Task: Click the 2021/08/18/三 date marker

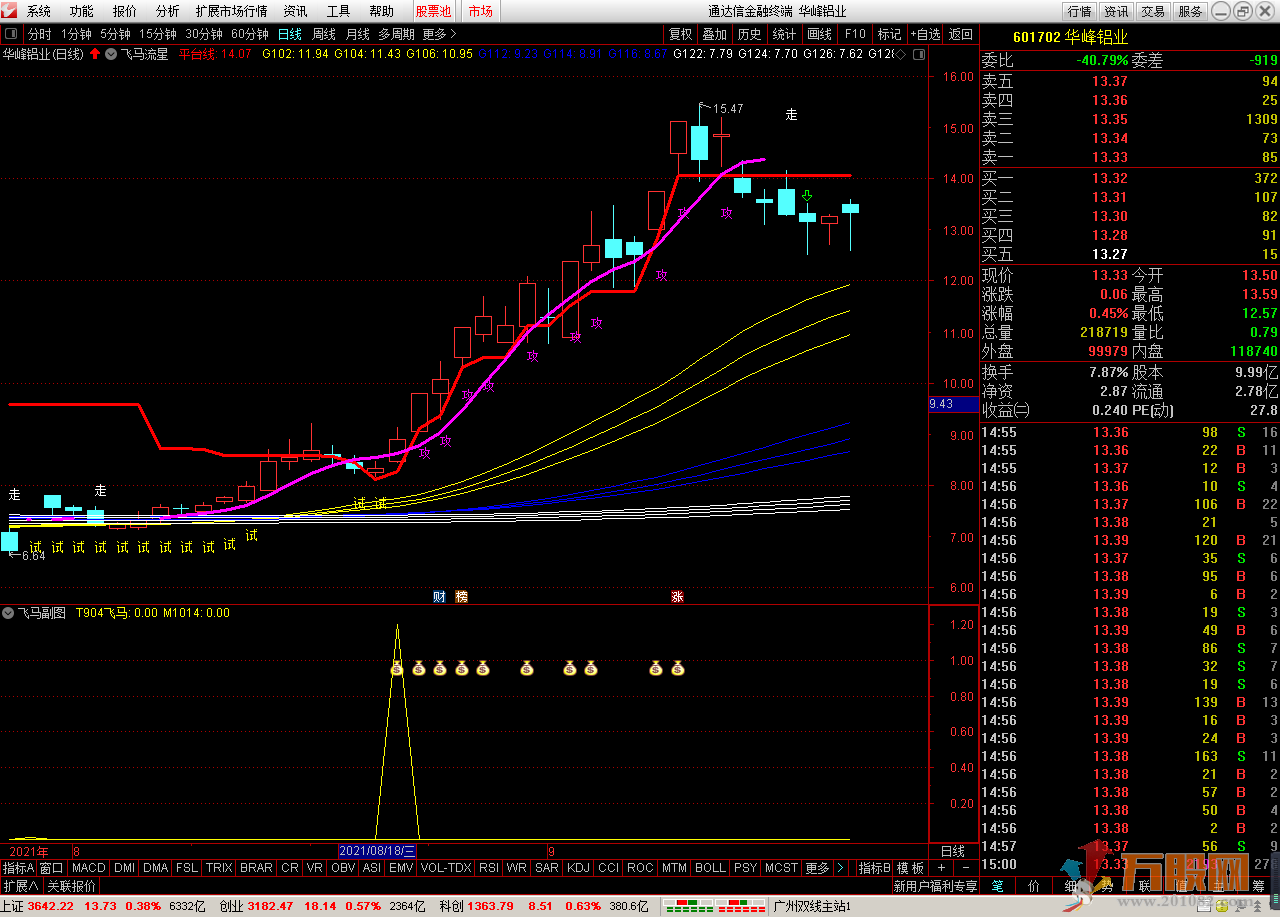Action: coord(377,851)
